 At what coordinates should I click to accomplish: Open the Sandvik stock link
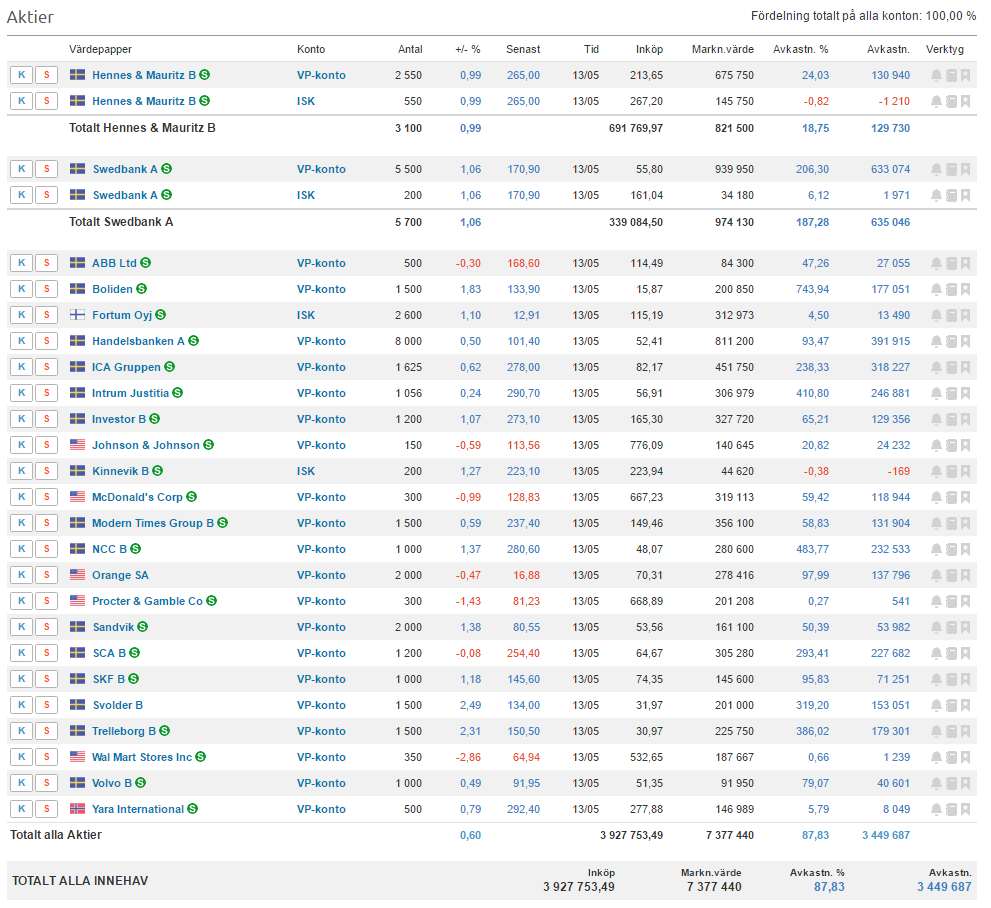click(113, 627)
